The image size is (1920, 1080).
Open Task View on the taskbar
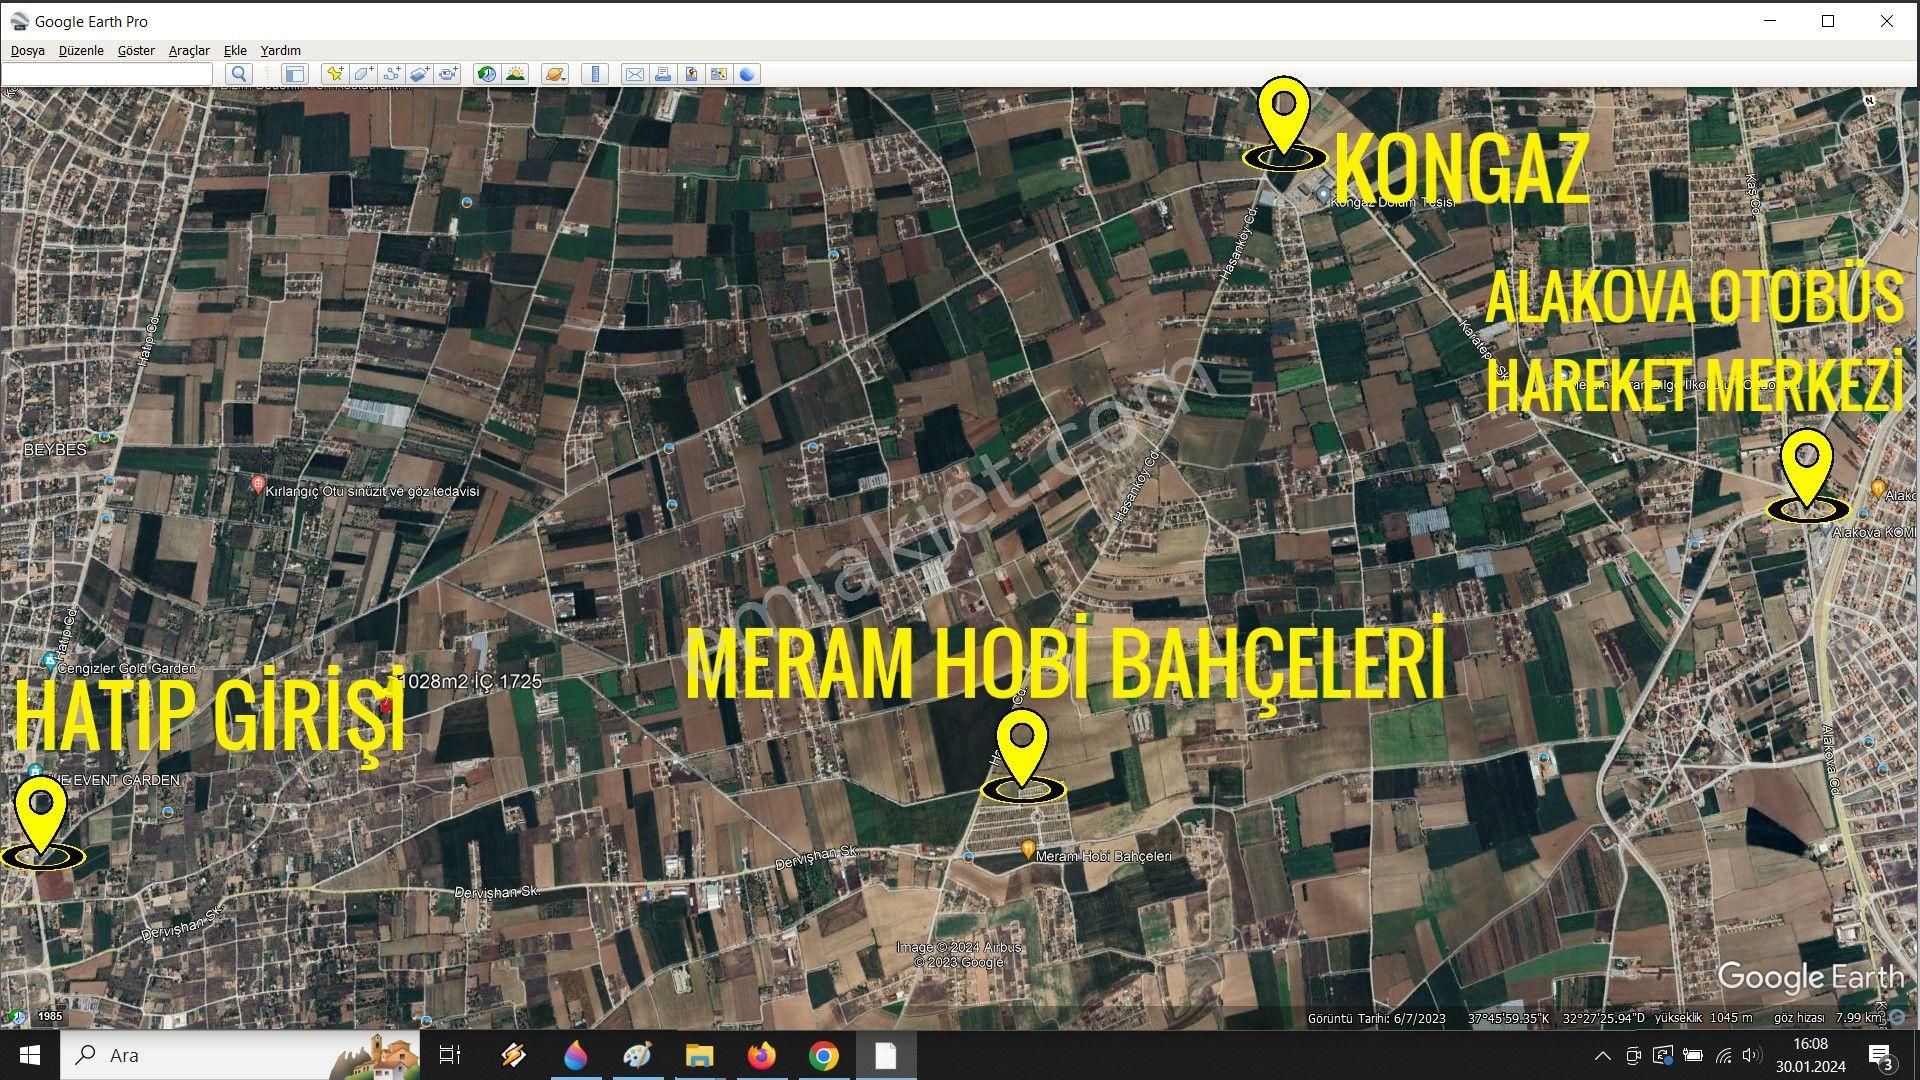(450, 1055)
